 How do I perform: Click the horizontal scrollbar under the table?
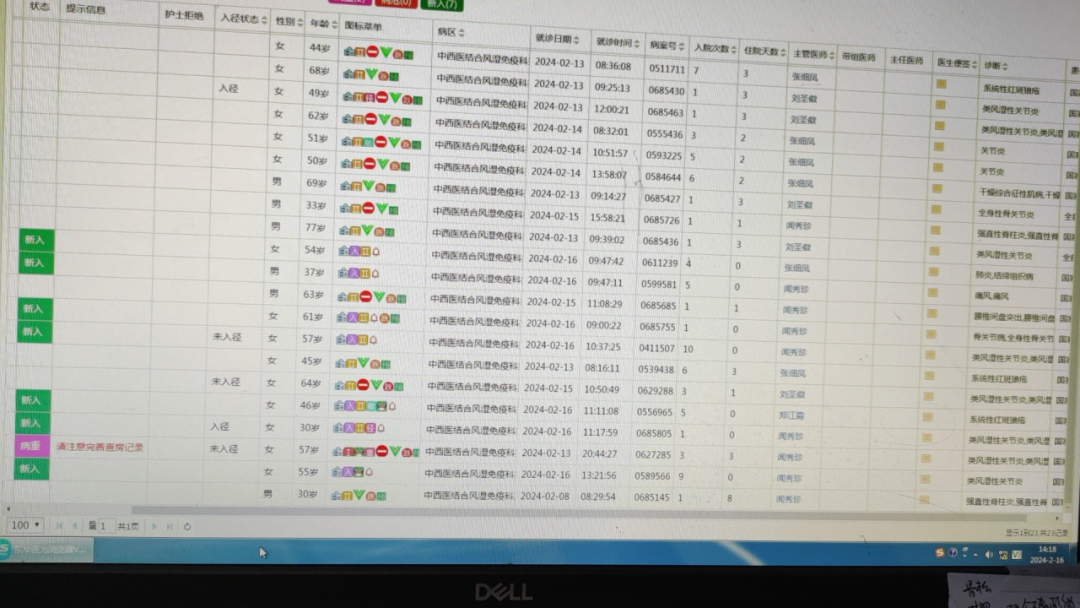(x=579, y=512)
